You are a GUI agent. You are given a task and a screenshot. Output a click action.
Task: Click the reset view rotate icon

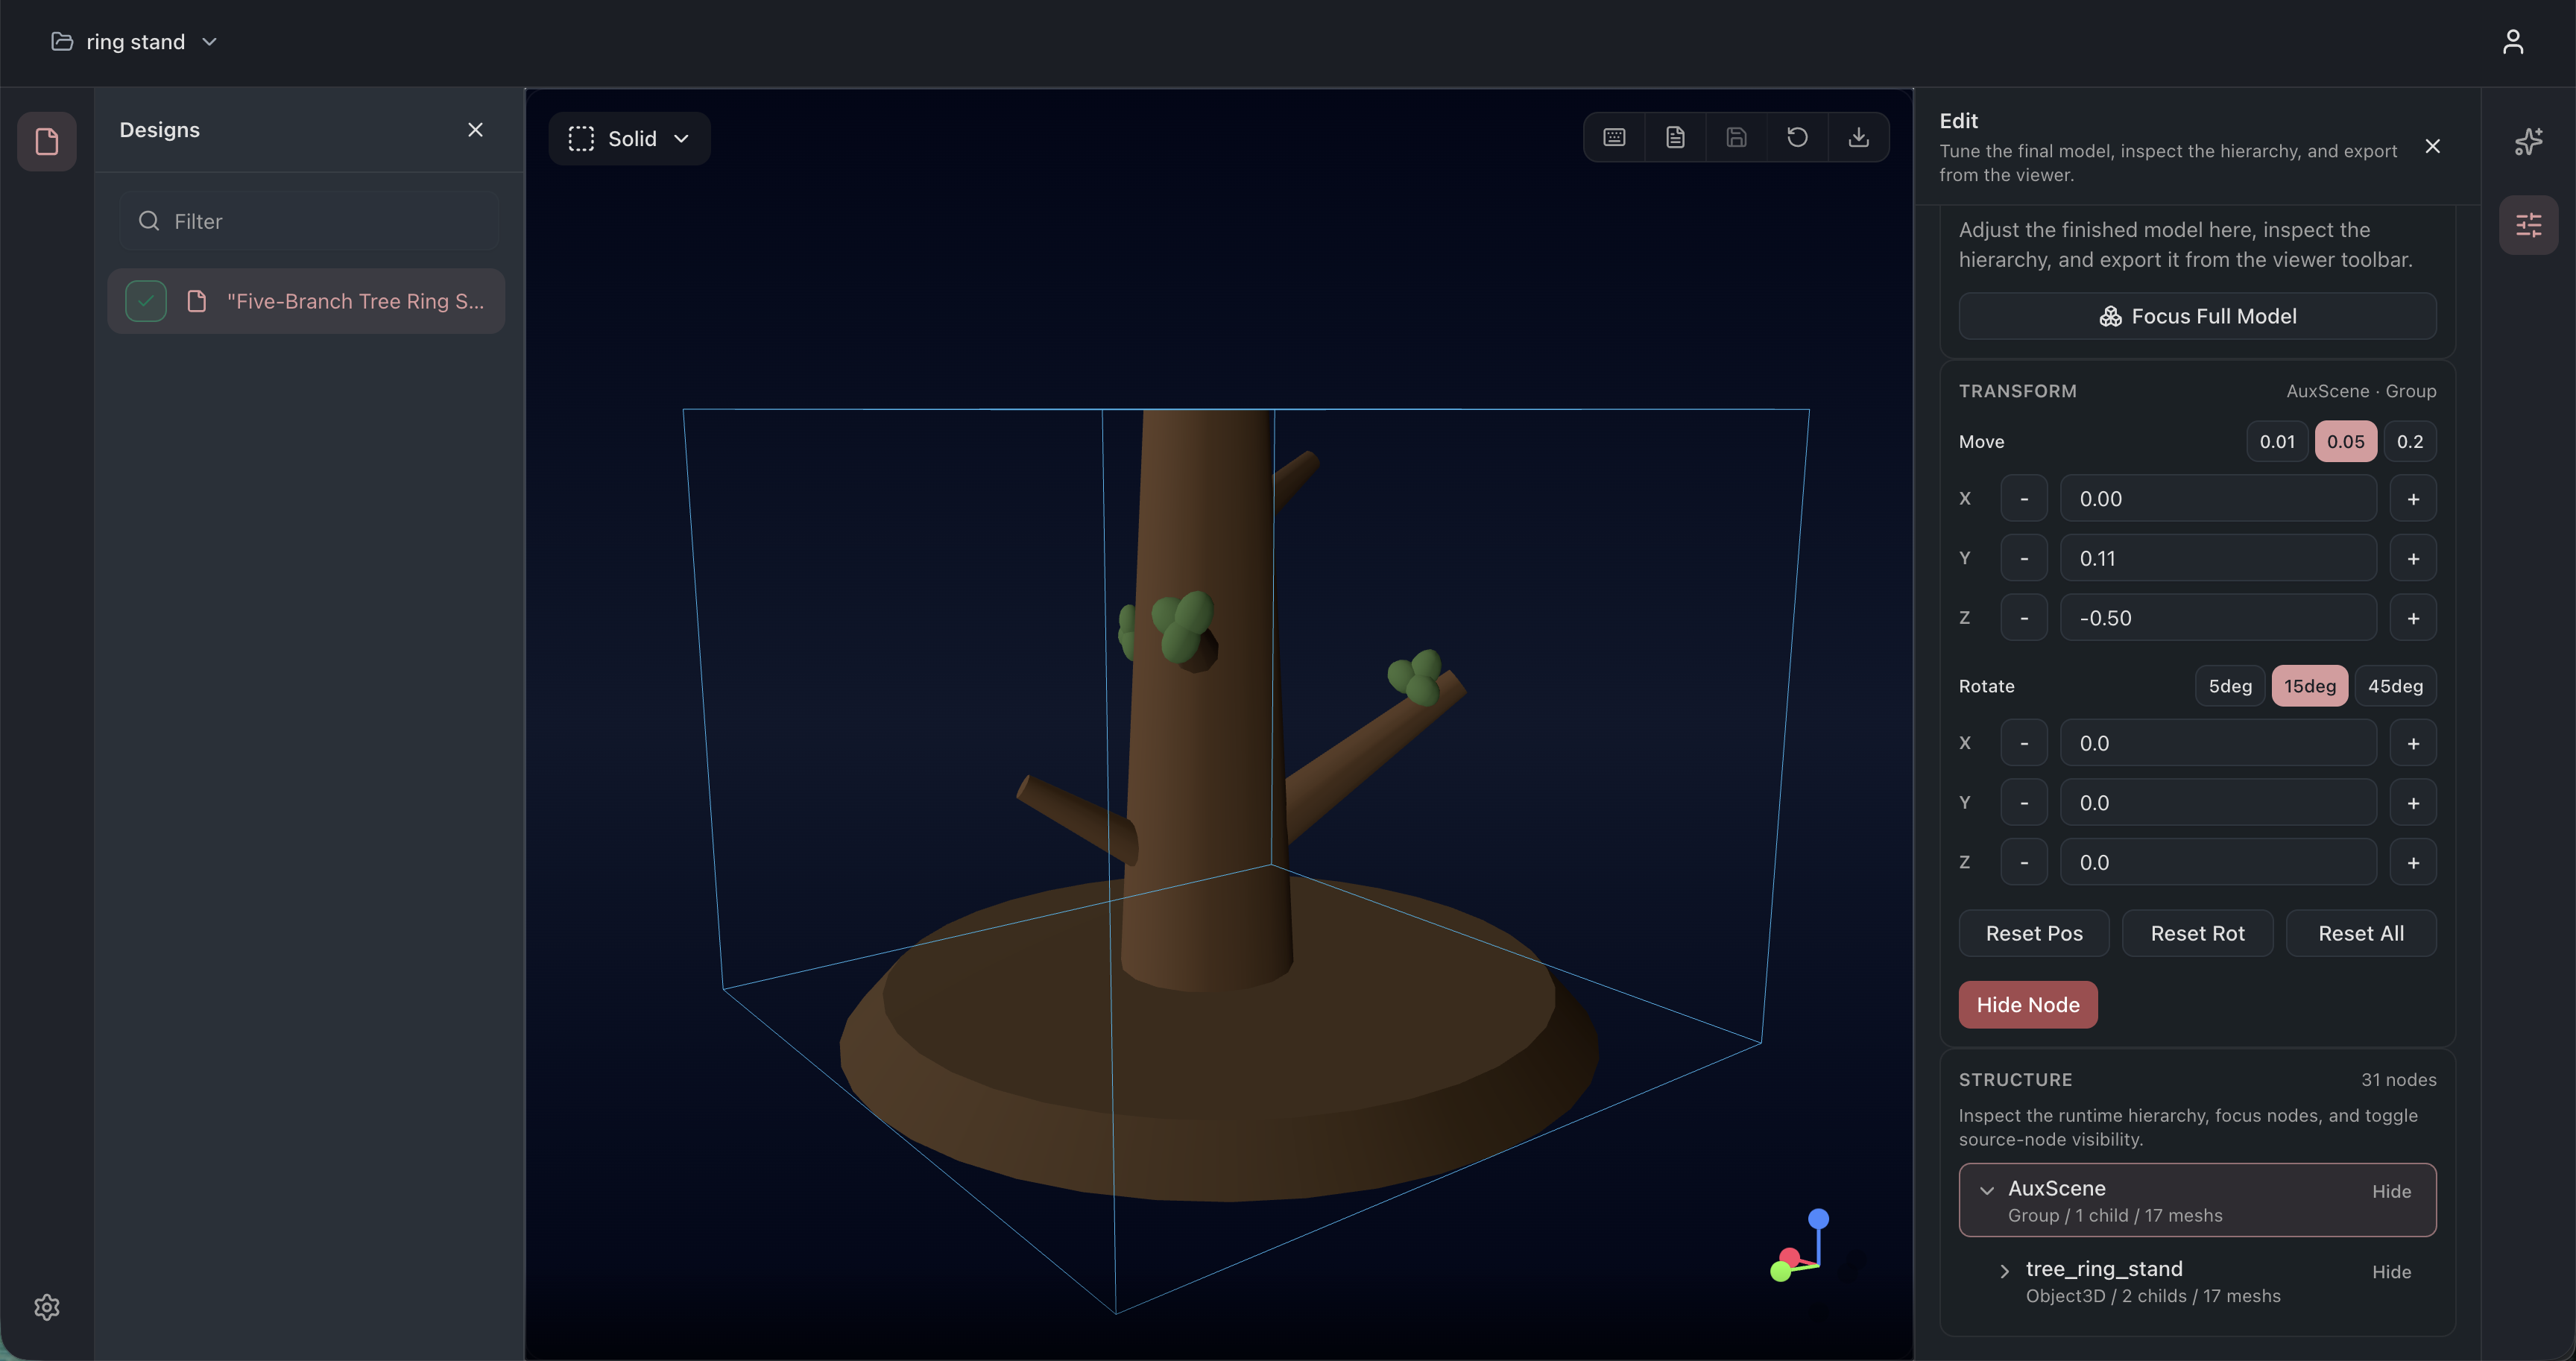pyautogui.click(x=1797, y=138)
